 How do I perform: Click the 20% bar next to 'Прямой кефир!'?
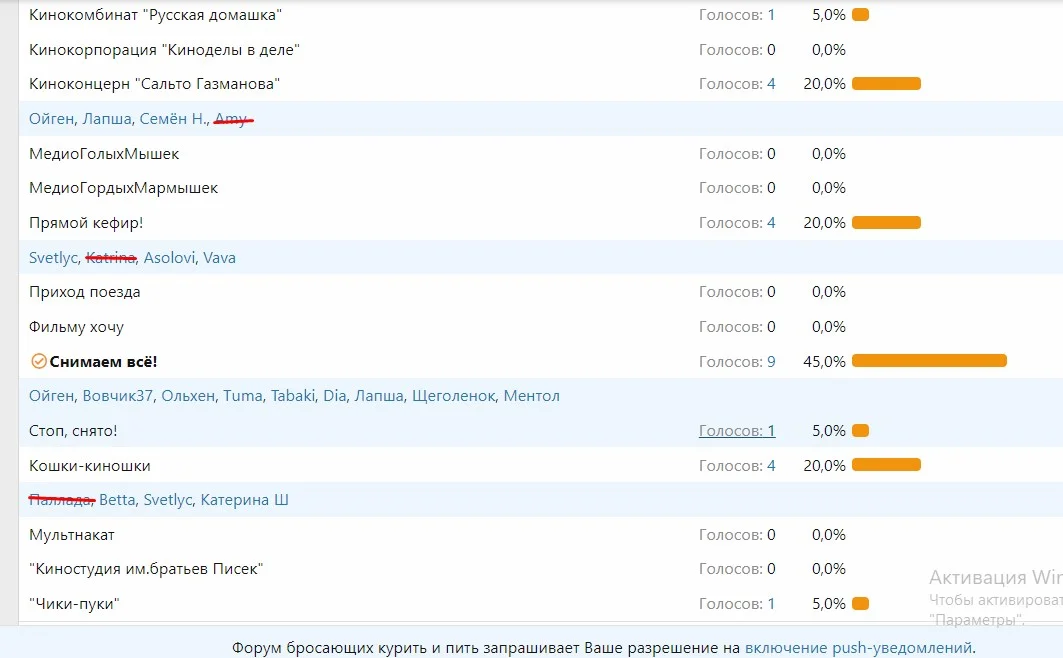coord(885,222)
